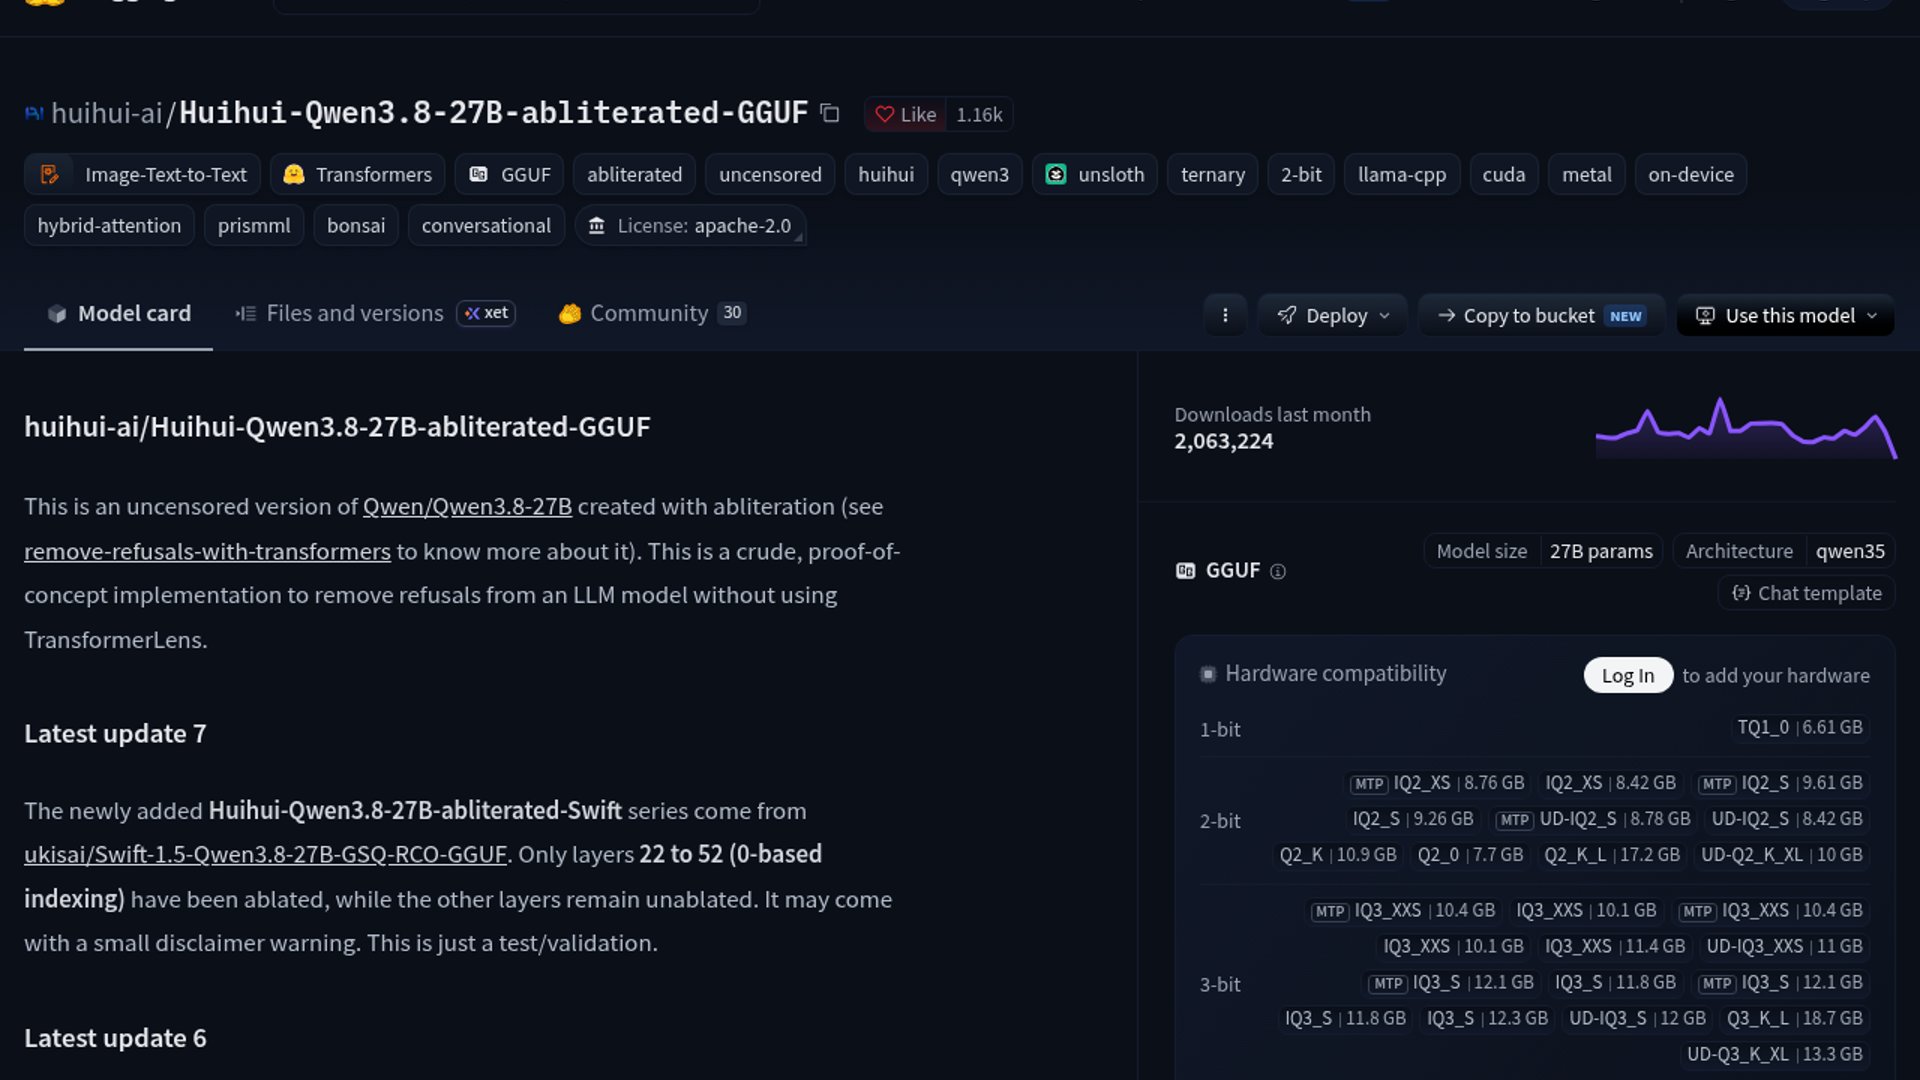Click the Log In button
The image size is (1920, 1080).
point(1628,675)
